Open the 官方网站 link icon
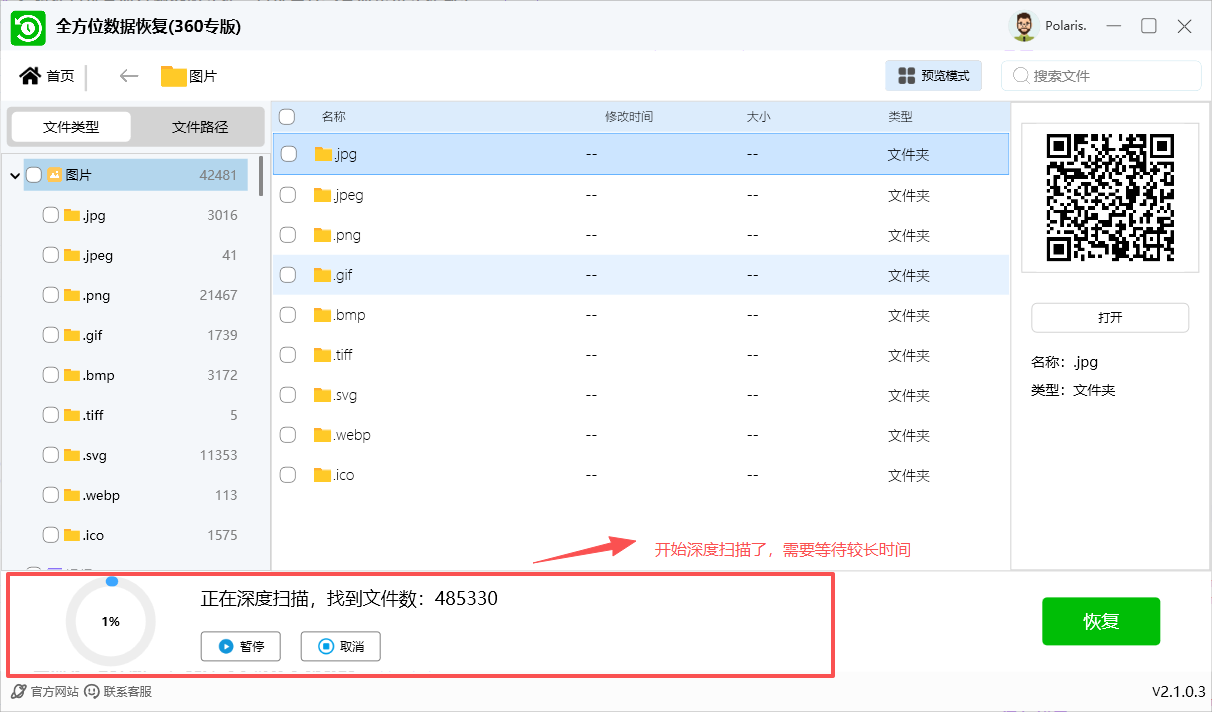Screen dimensions: 1212x712 18,691
